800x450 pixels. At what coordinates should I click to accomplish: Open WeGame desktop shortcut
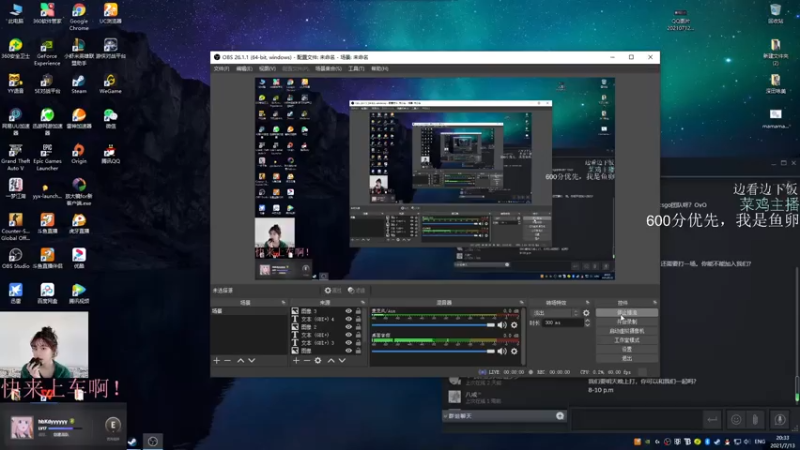110,84
